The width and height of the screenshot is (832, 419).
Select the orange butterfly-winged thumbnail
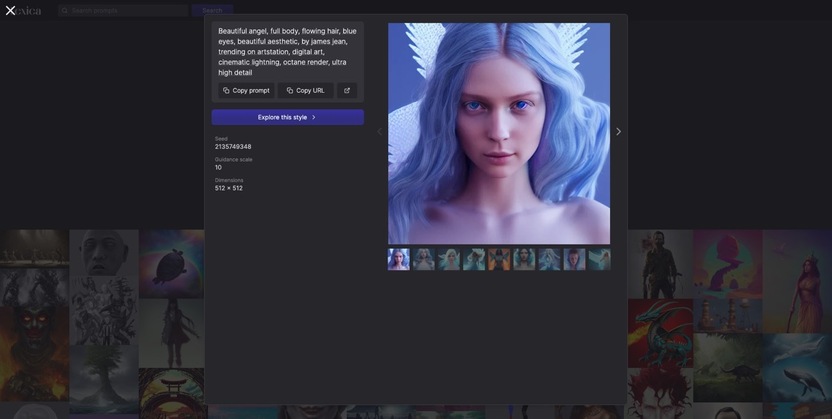point(499,259)
